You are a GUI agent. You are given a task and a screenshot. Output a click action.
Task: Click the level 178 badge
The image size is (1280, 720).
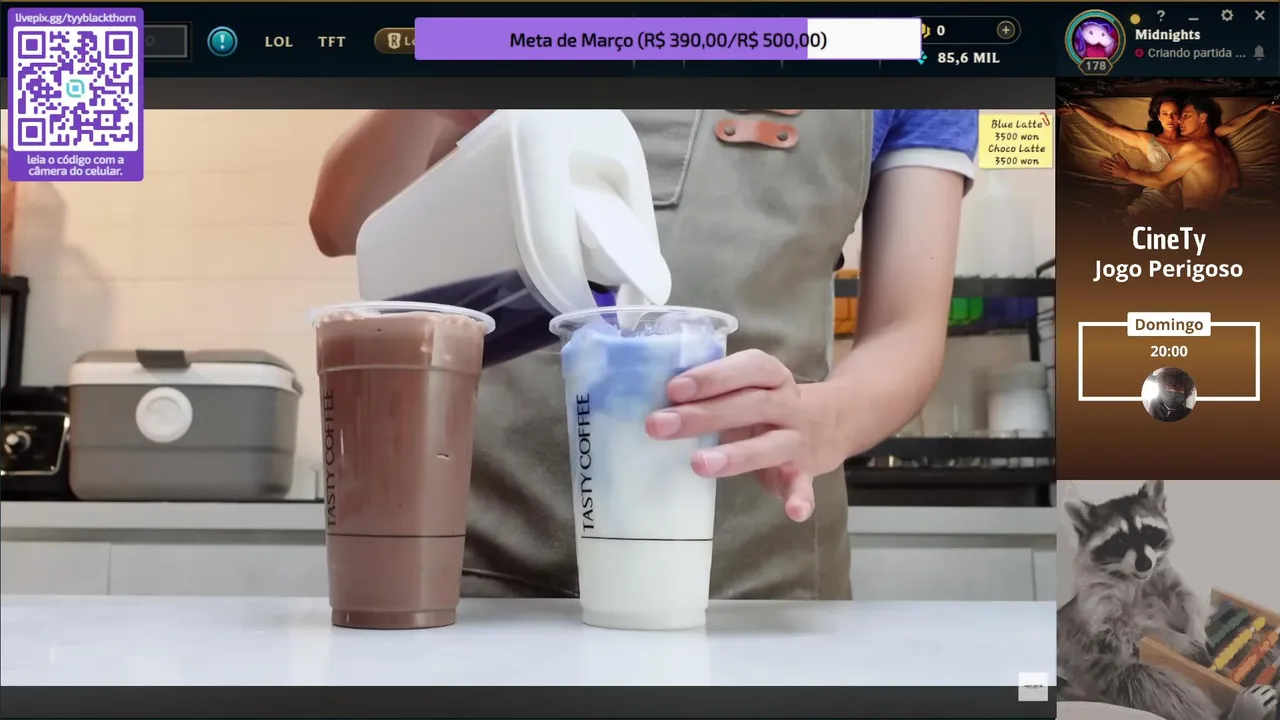click(x=1095, y=66)
